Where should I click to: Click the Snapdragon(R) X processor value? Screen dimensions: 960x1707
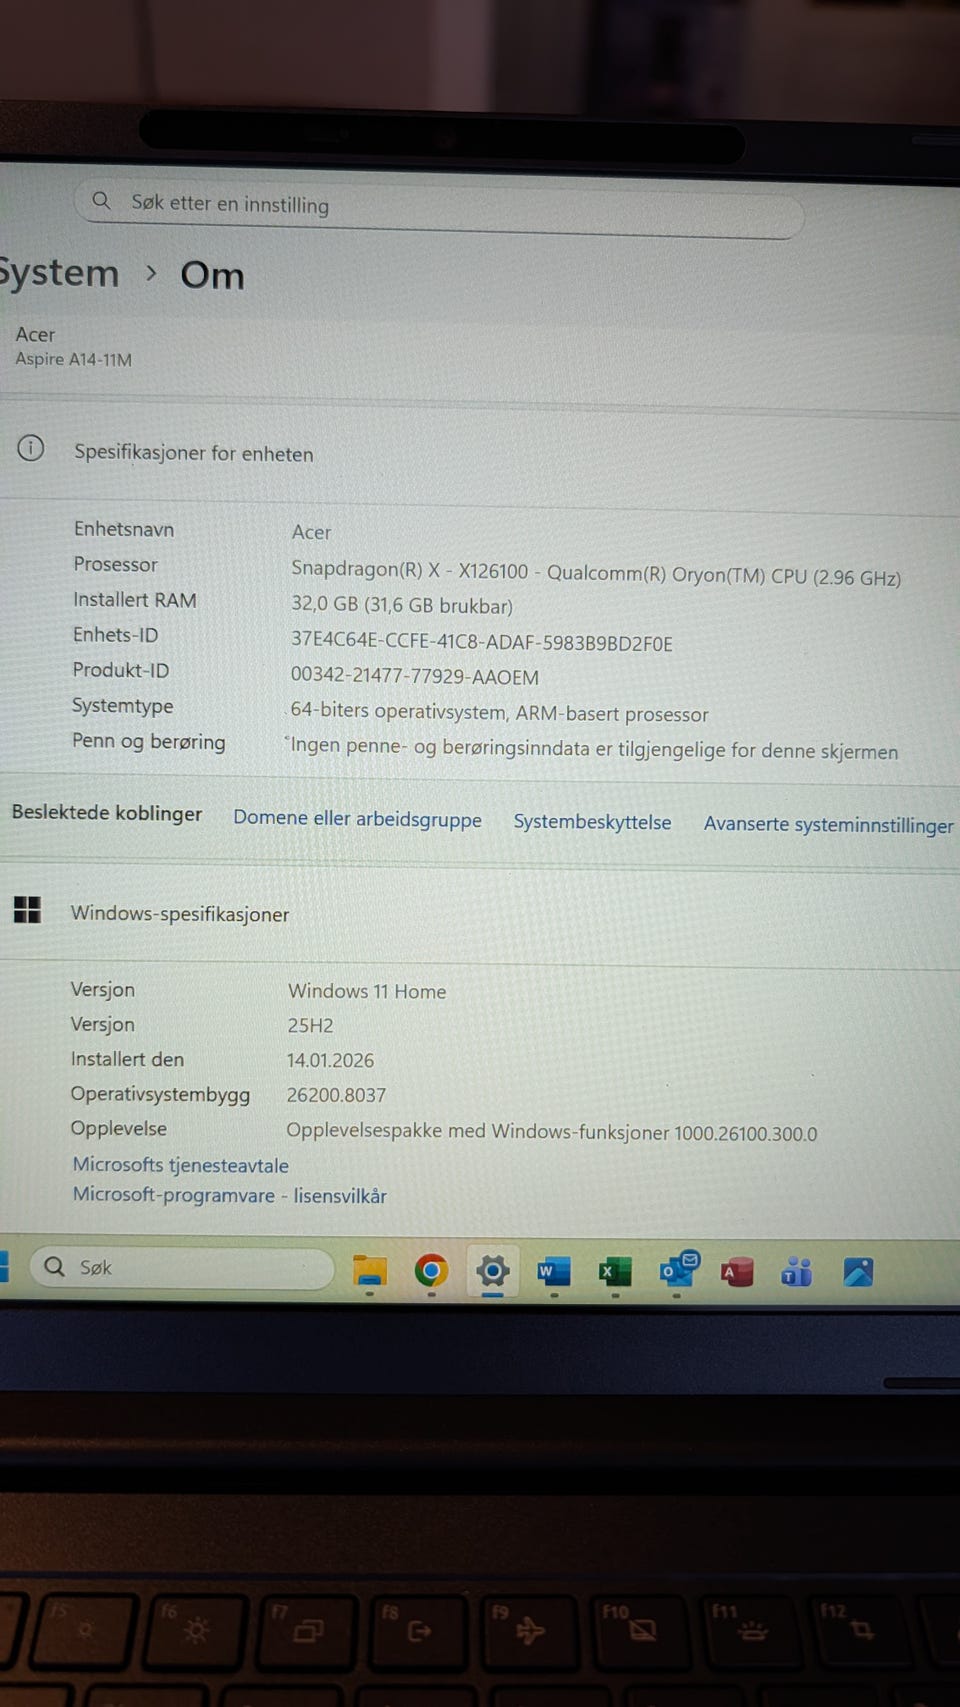596,573
